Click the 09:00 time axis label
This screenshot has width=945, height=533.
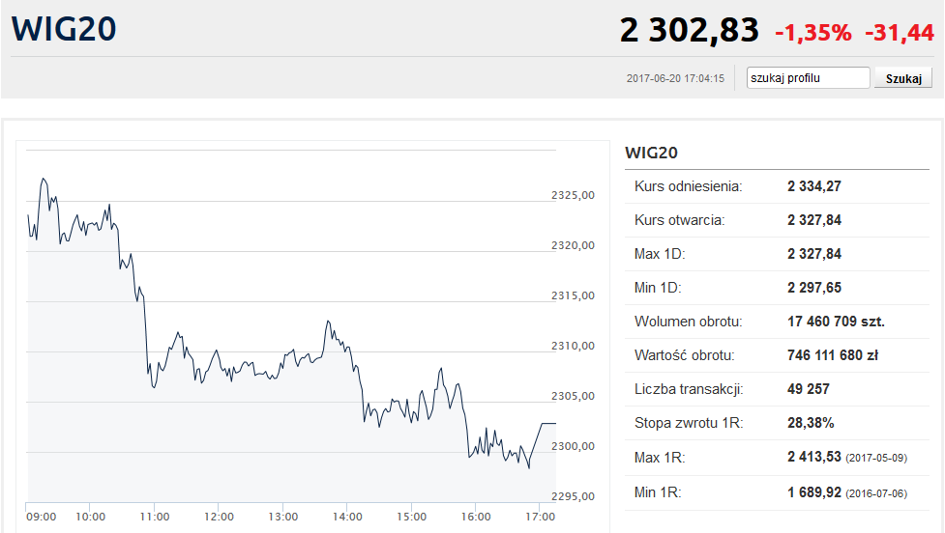[41, 517]
